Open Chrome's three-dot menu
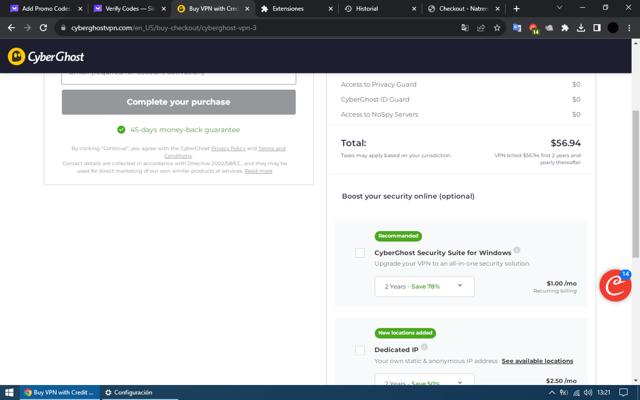Screen dimensions: 640x400 click(x=629, y=28)
